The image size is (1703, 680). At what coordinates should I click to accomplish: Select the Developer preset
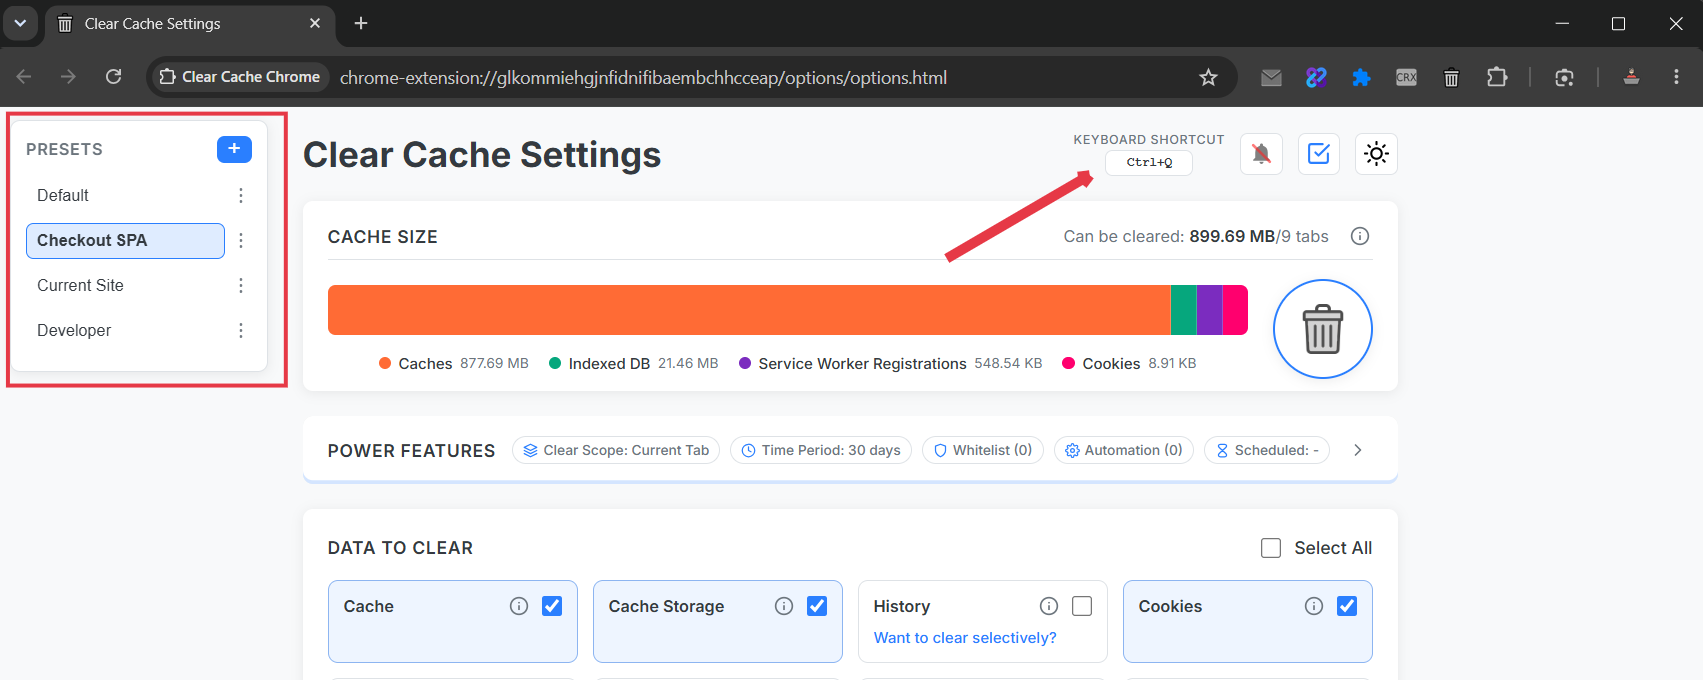point(125,331)
